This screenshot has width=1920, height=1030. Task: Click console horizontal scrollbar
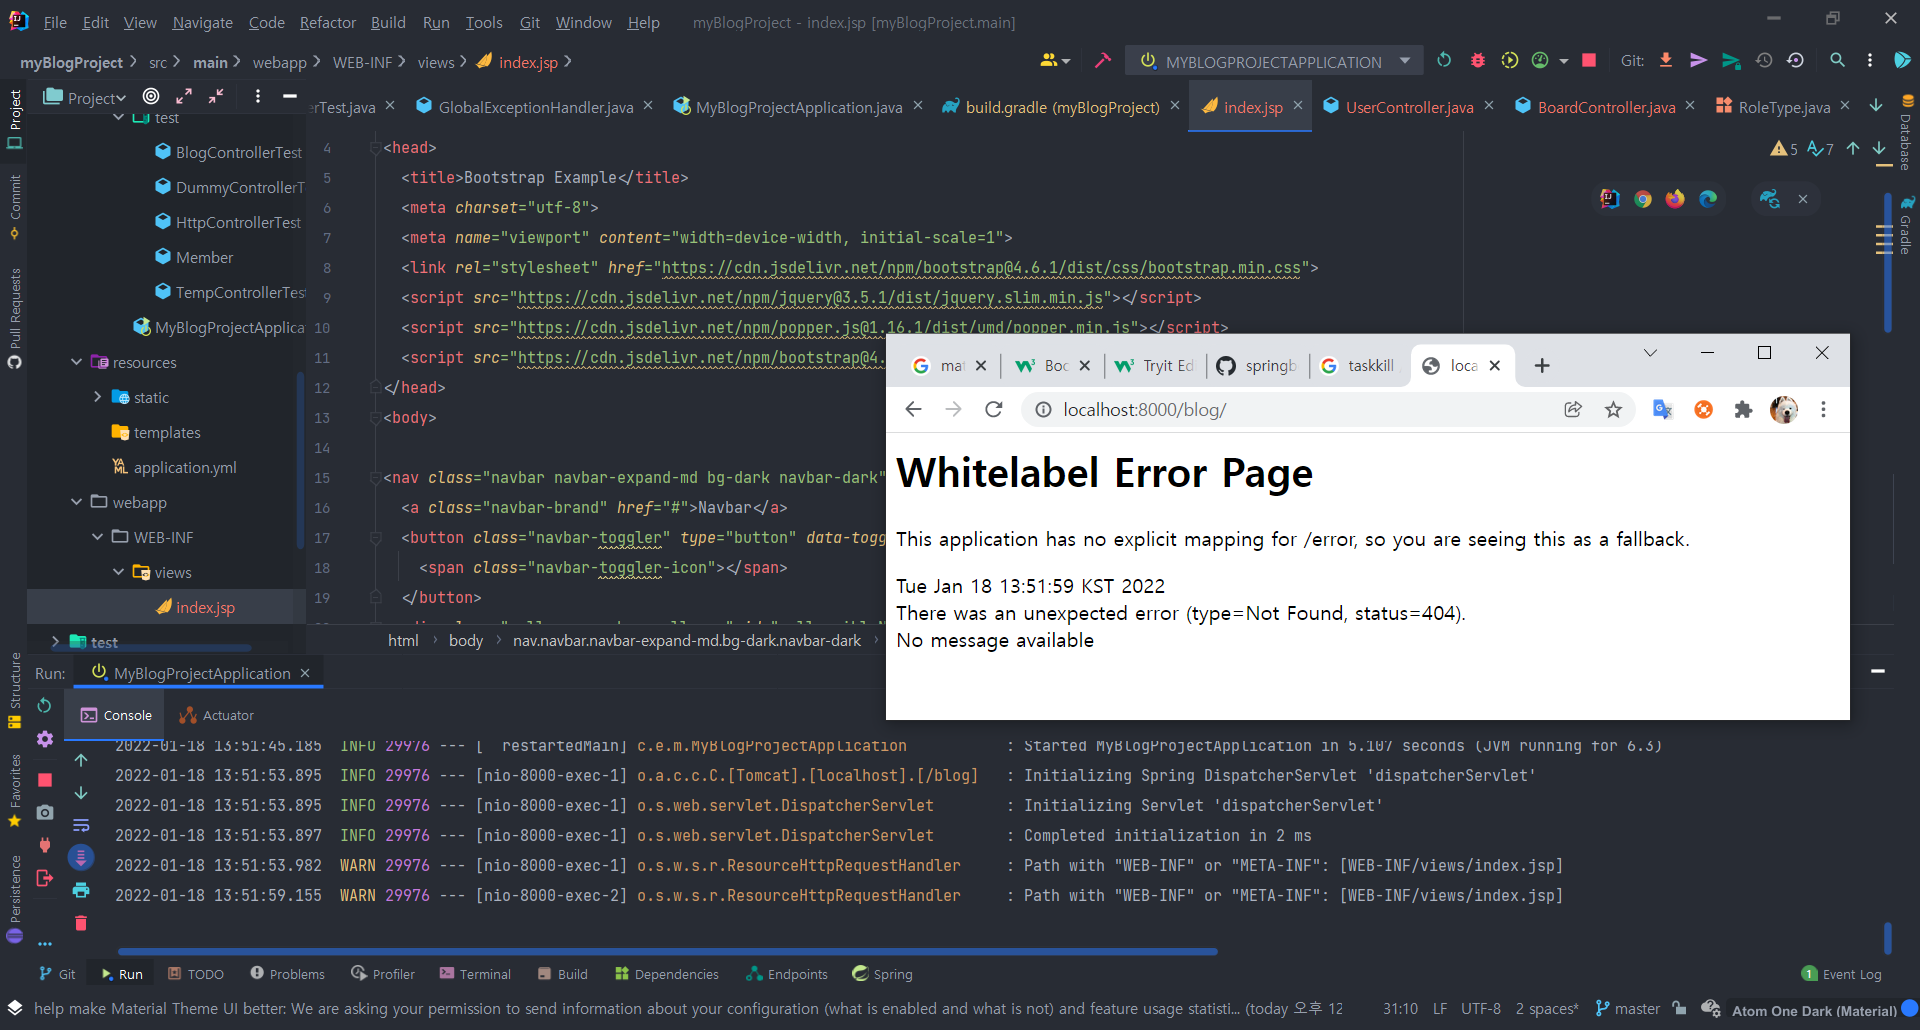667,951
